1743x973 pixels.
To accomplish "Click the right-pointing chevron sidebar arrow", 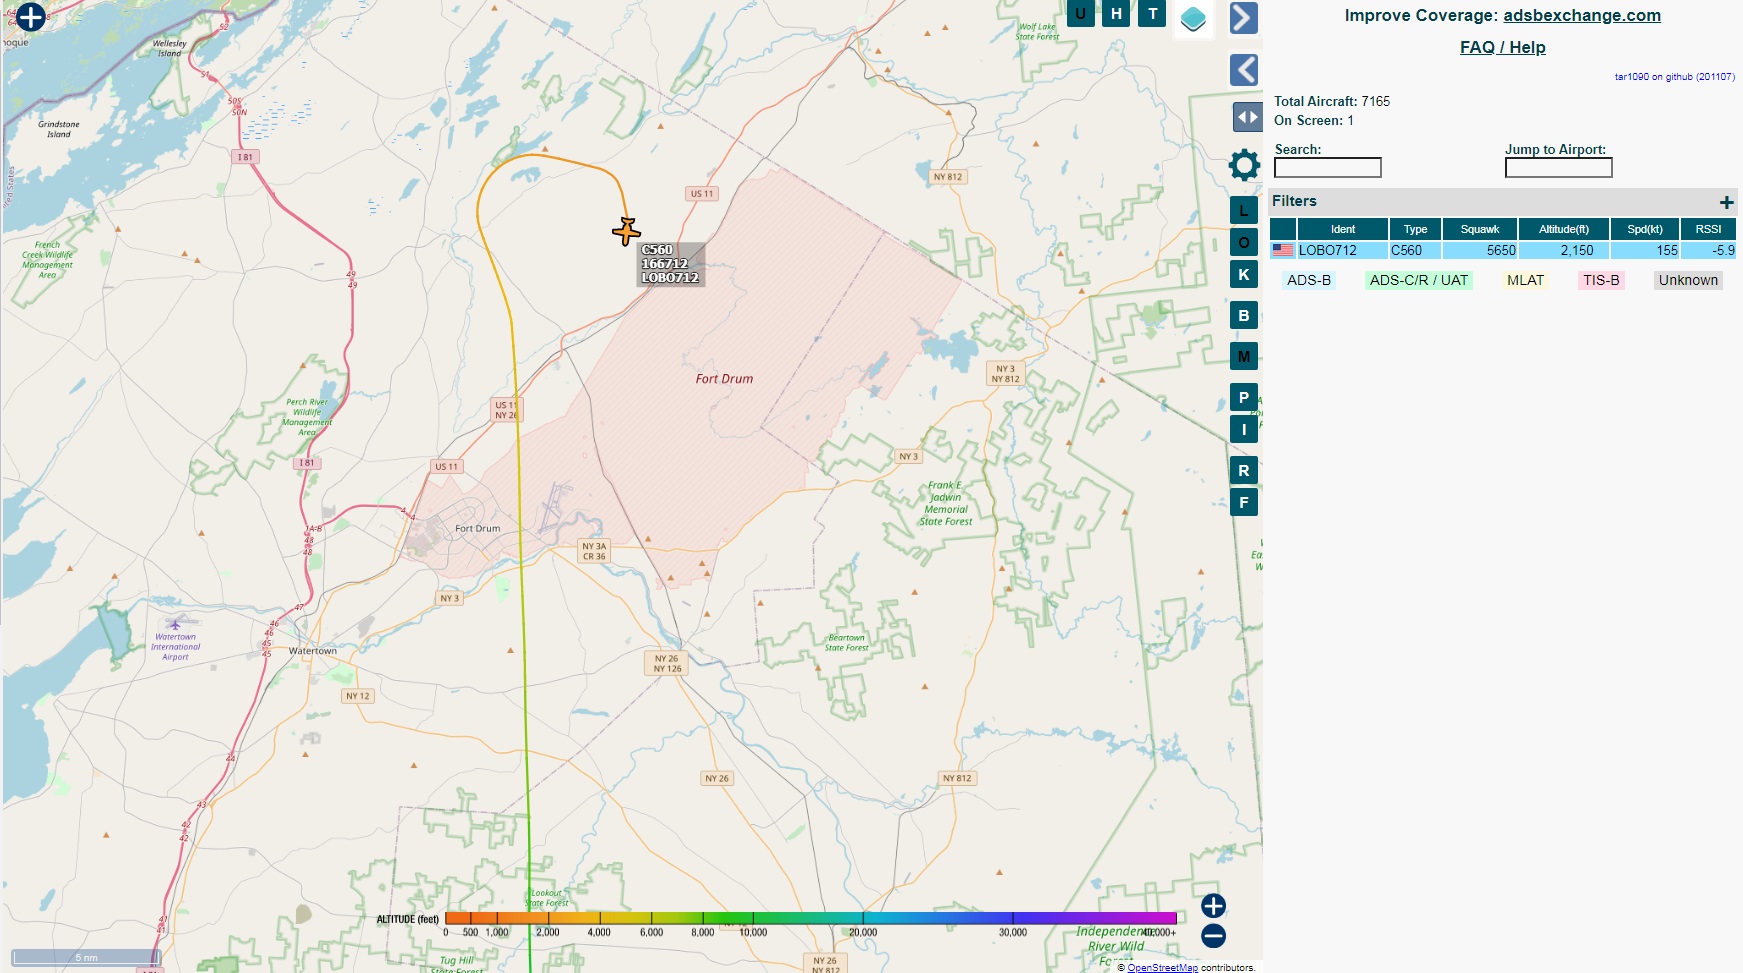I will coord(1243,18).
